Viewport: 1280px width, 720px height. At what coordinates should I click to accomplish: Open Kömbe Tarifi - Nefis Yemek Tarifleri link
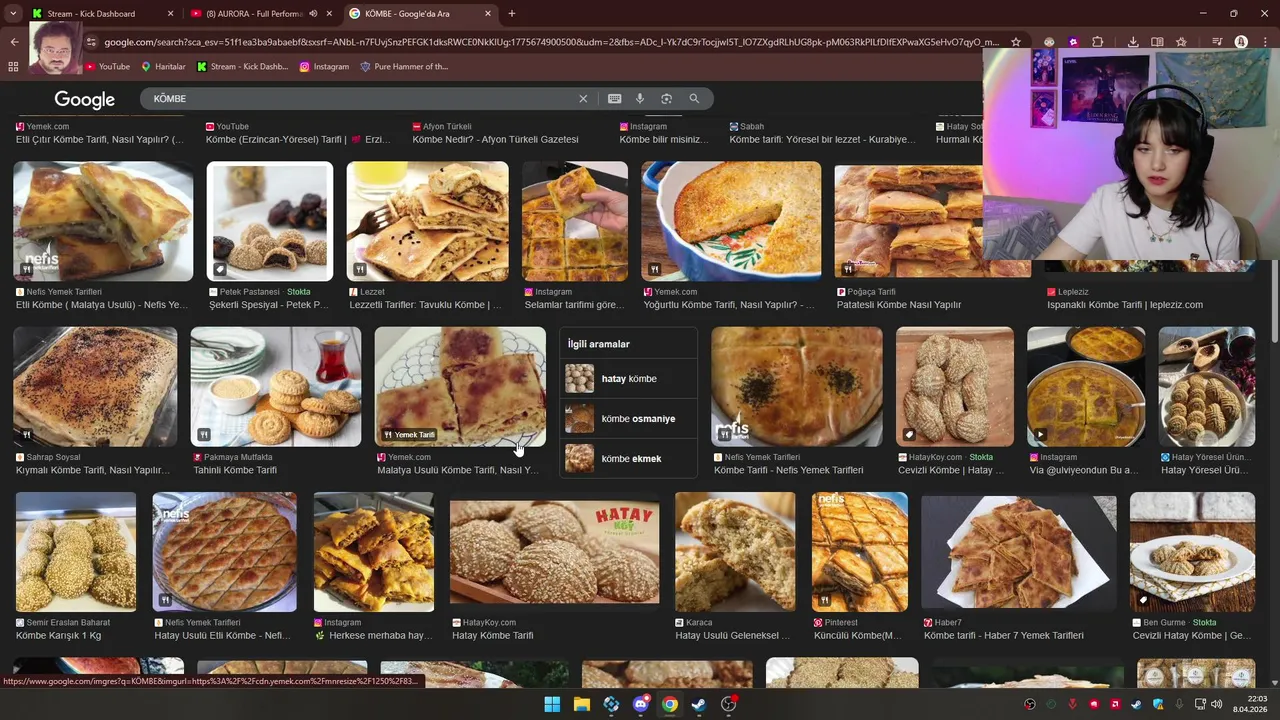(x=788, y=470)
